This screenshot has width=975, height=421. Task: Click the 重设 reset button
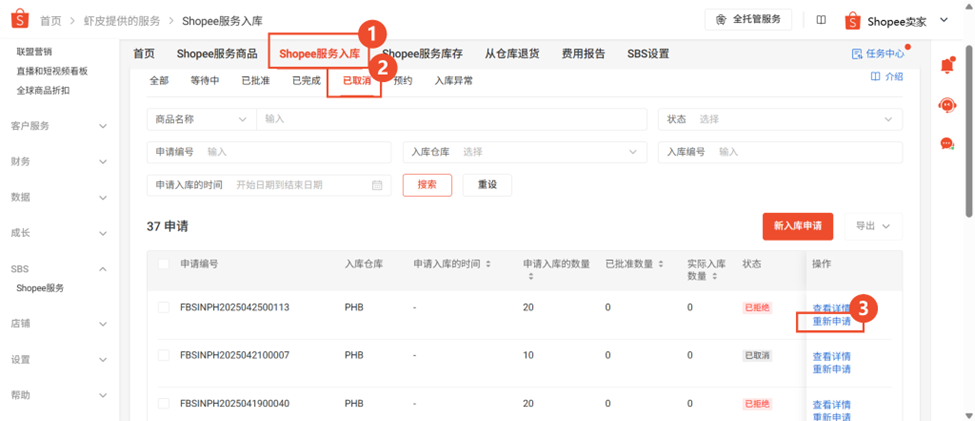point(487,185)
